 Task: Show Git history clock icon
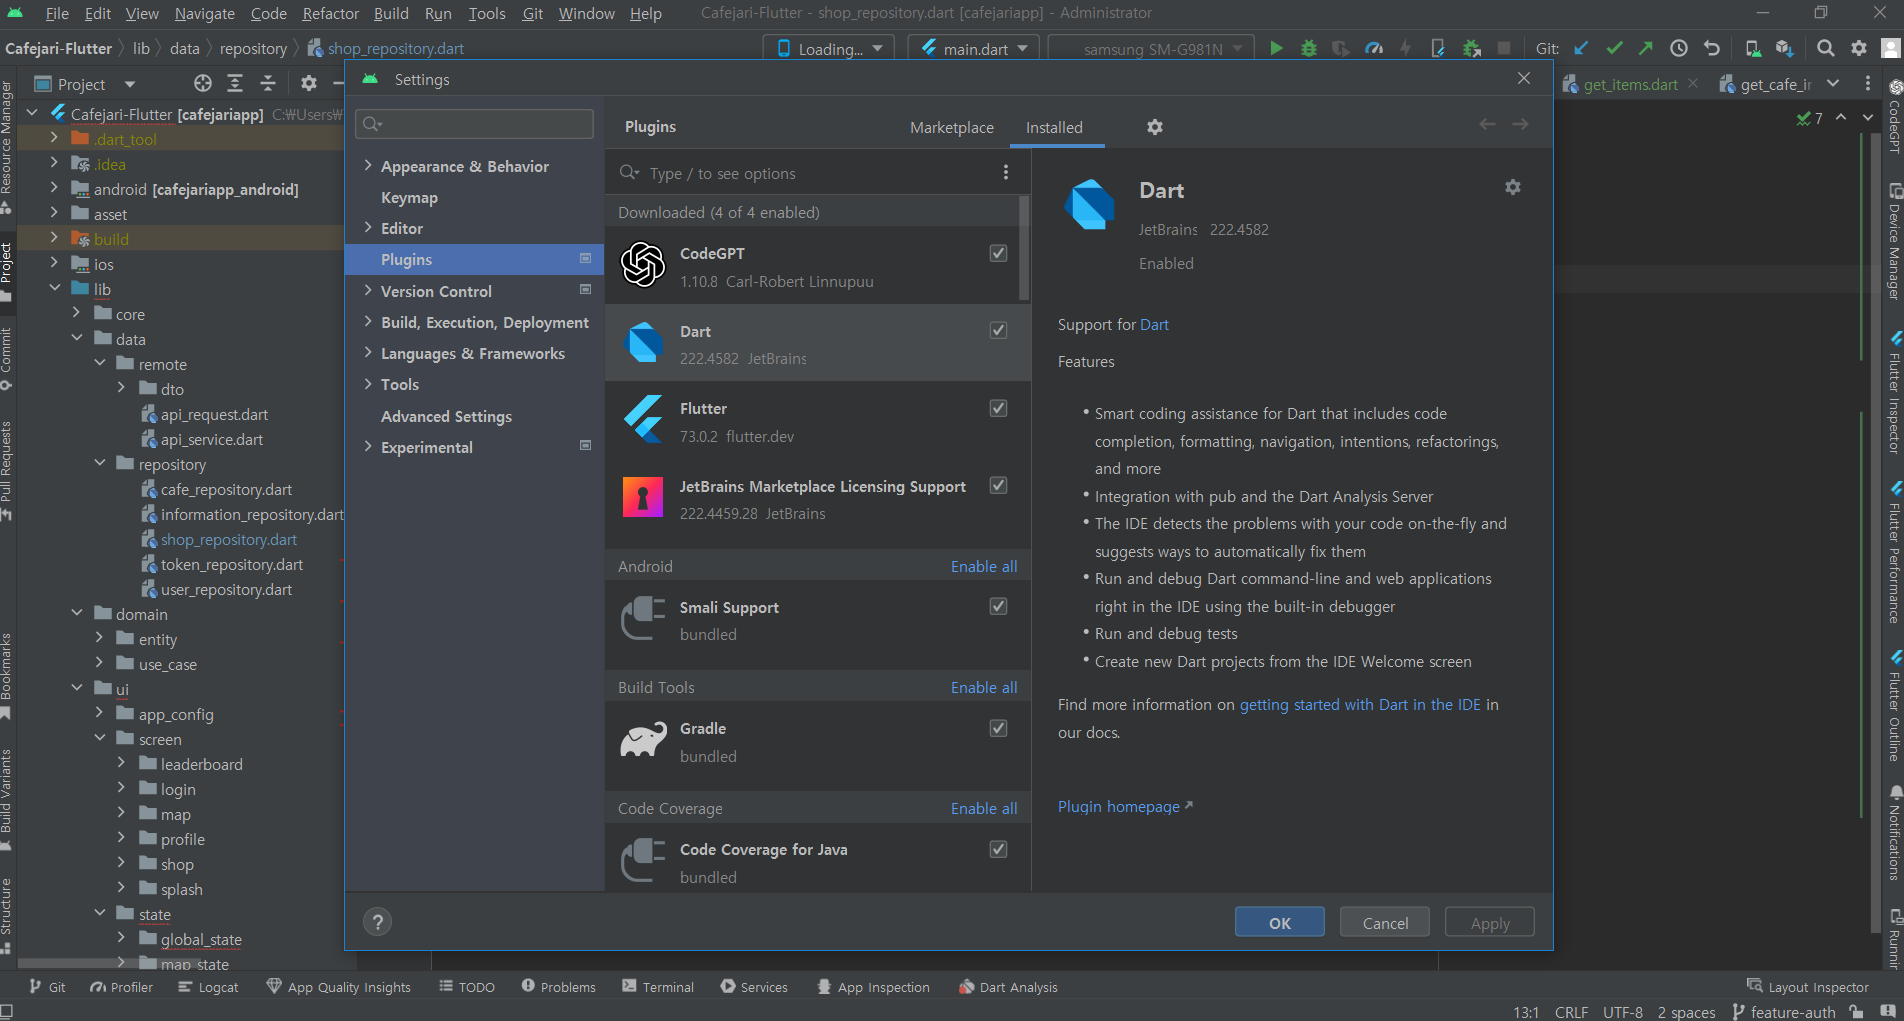click(x=1679, y=48)
